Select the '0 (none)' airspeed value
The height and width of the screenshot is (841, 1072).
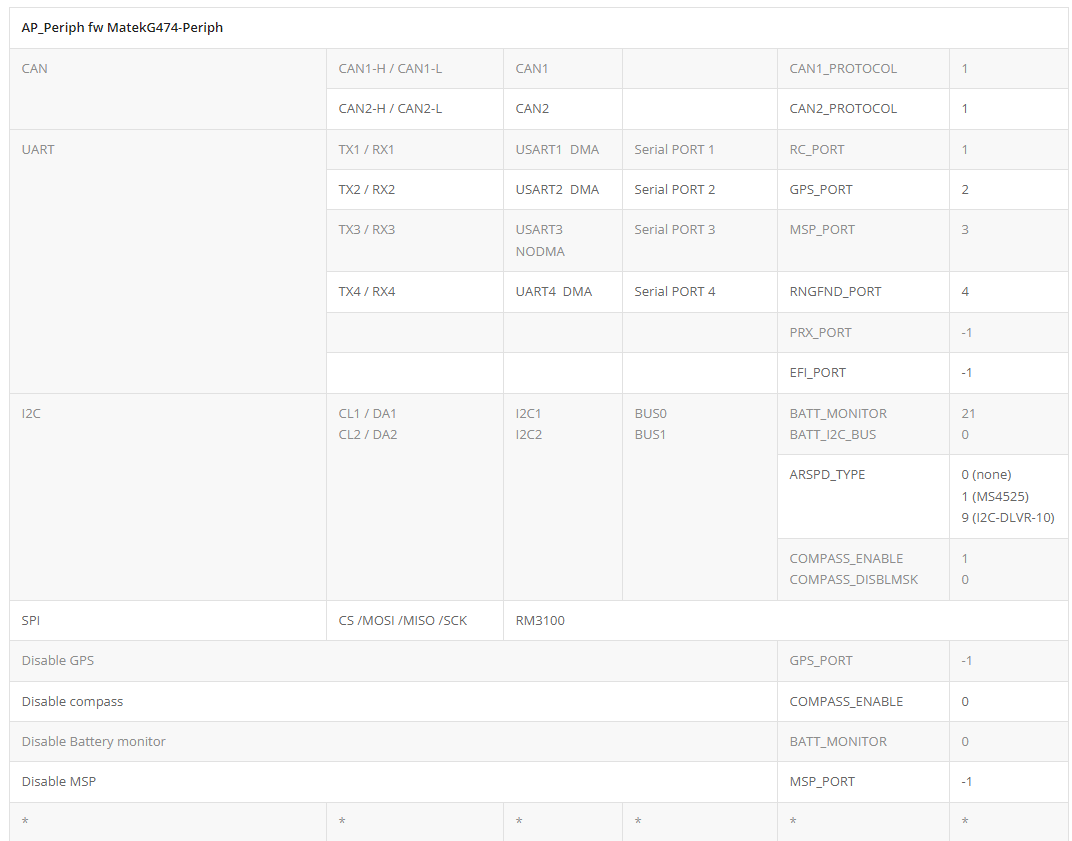(986, 475)
